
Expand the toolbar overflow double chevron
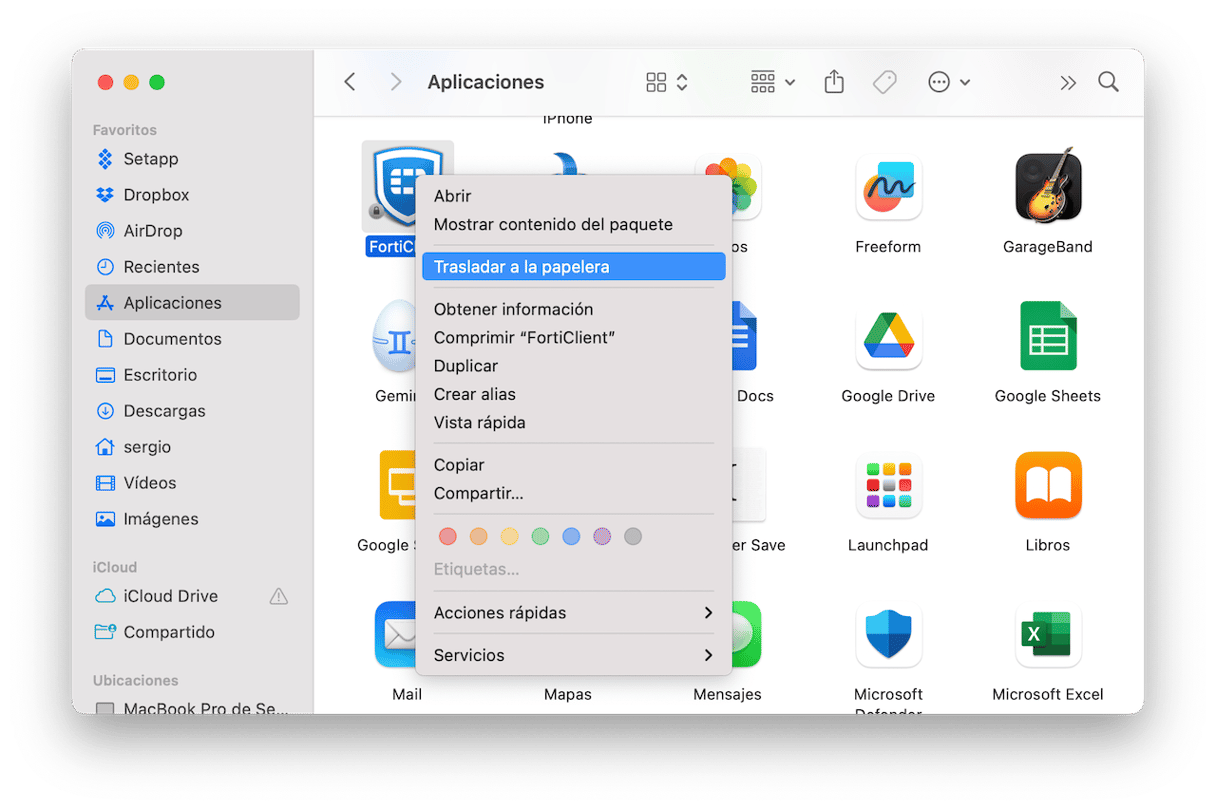click(x=1068, y=82)
